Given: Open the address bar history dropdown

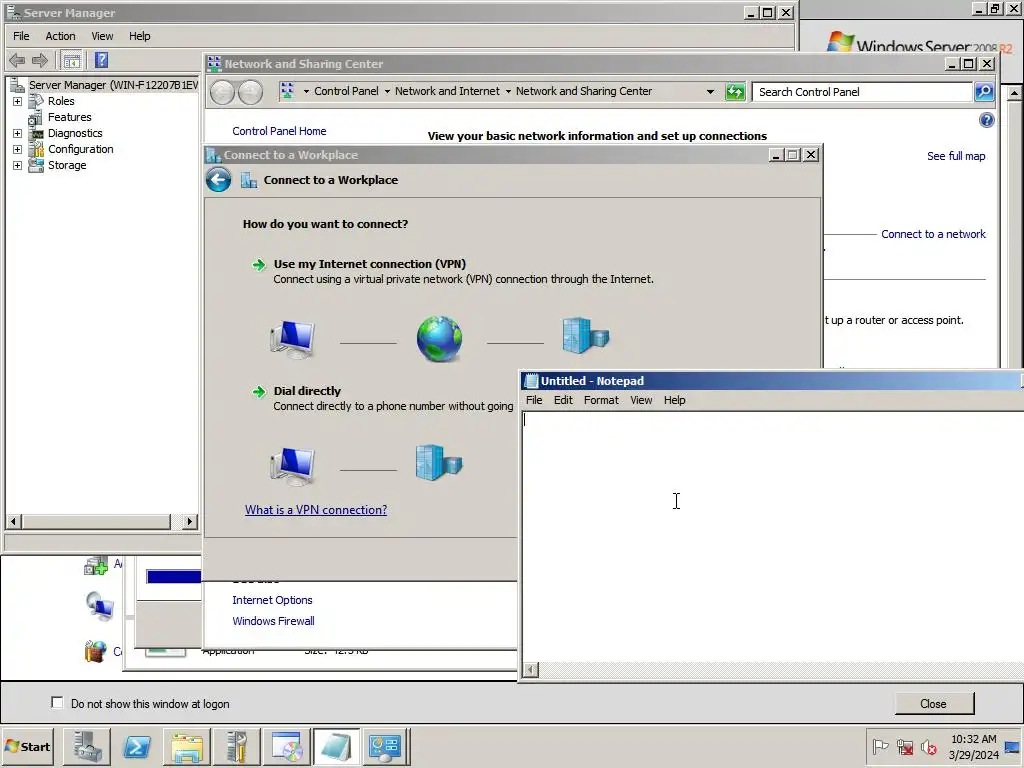Looking at the screenshot, I should (711, 91).
